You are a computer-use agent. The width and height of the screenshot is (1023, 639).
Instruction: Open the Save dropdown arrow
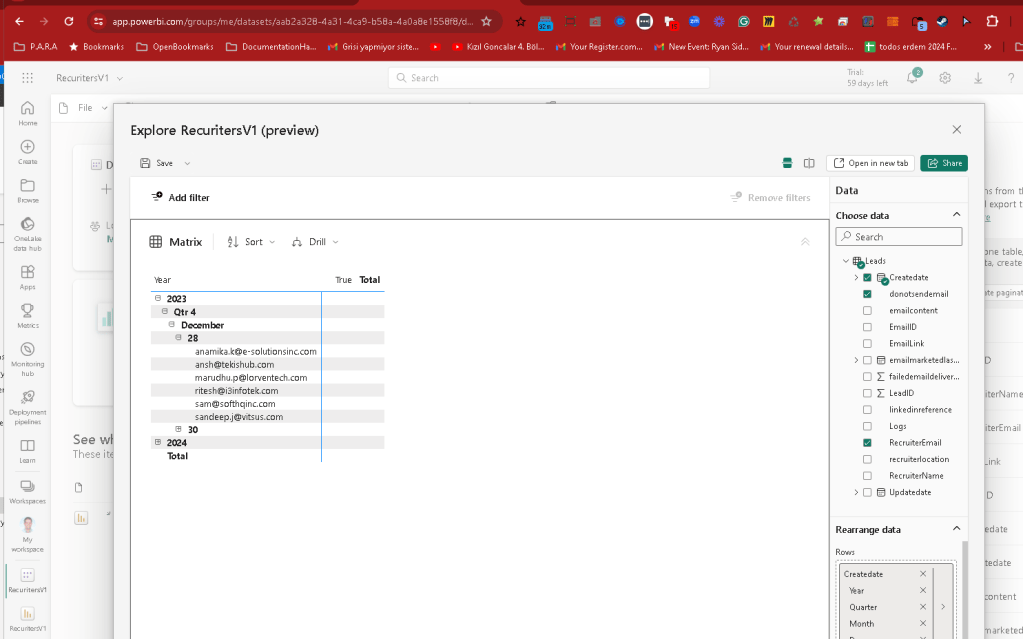187,163
